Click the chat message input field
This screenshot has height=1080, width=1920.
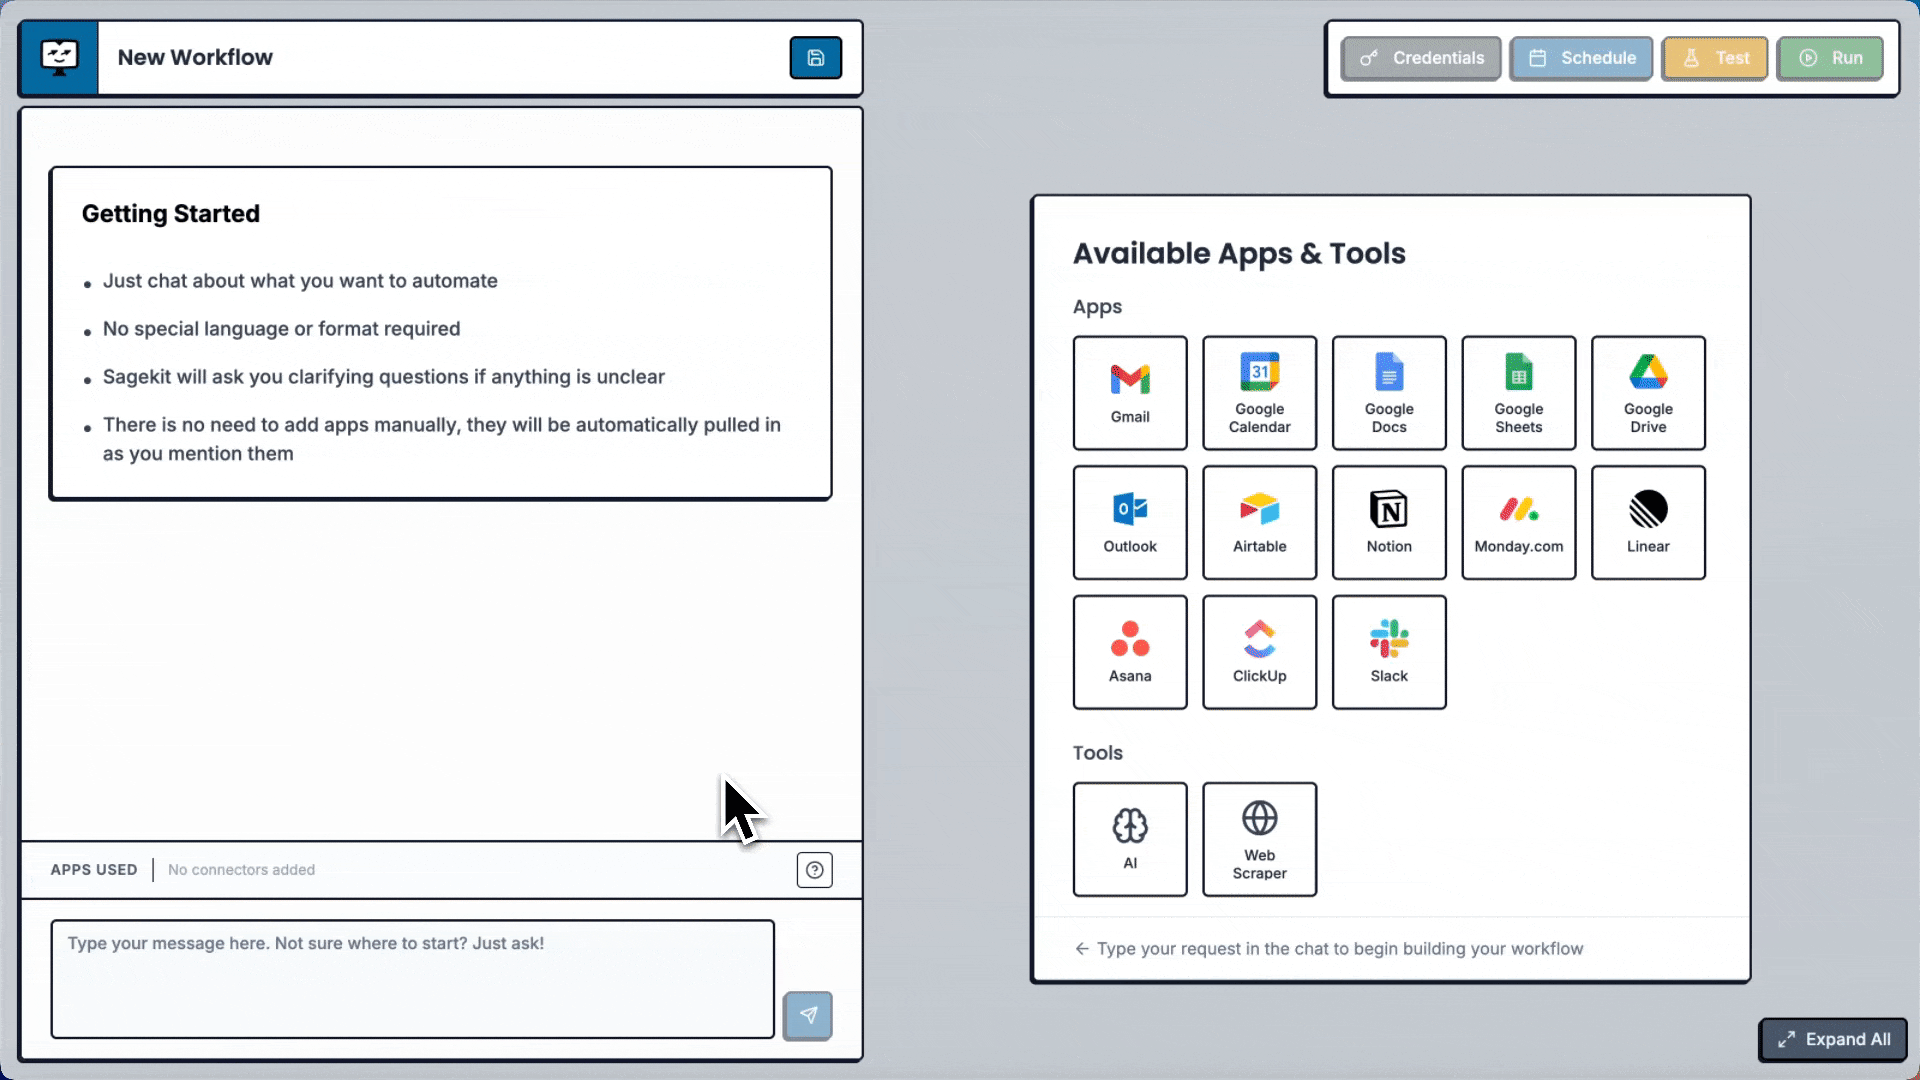coord(412,979)
